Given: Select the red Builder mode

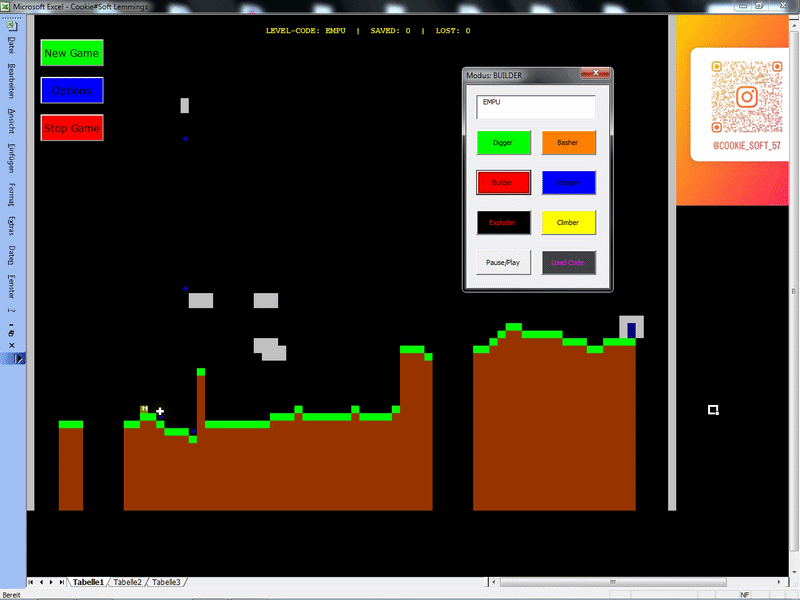Looking at the screenshot, I should pyautogui.click(x=504, y=182).
